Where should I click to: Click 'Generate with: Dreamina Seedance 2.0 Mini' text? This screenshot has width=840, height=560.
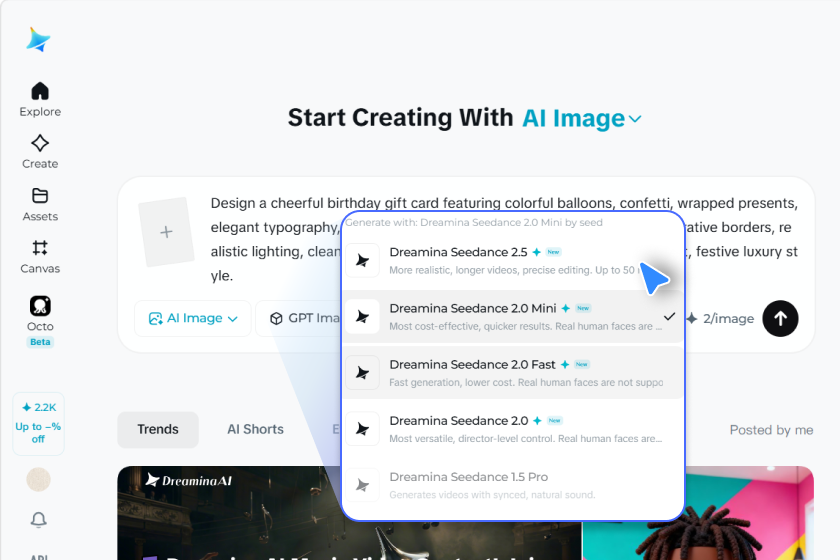click(x=474, y=222)
